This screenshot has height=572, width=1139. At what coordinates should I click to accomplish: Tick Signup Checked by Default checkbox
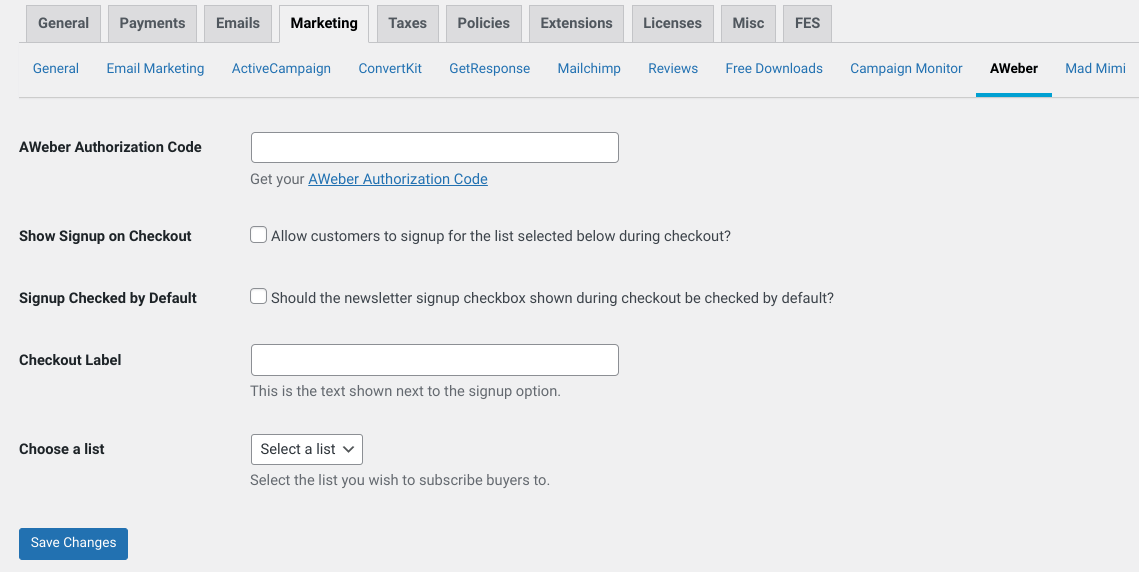(259, 297)
